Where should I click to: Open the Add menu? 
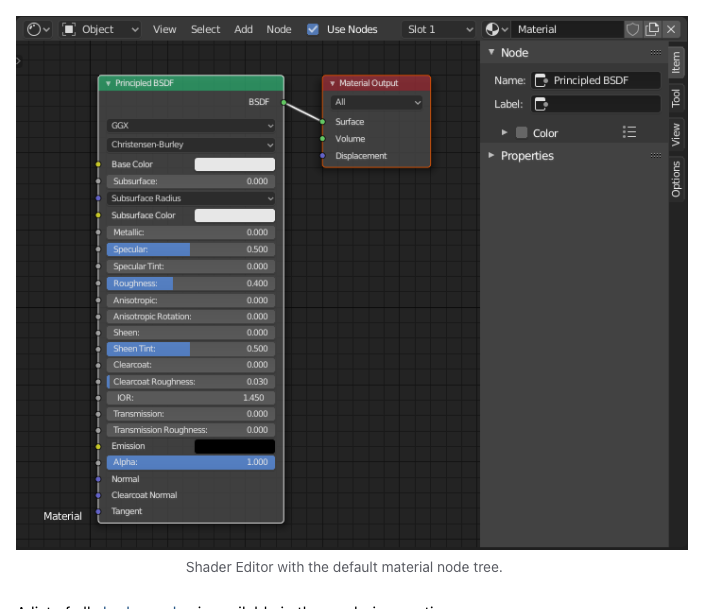pyautogui.click(x=243, y=30)
